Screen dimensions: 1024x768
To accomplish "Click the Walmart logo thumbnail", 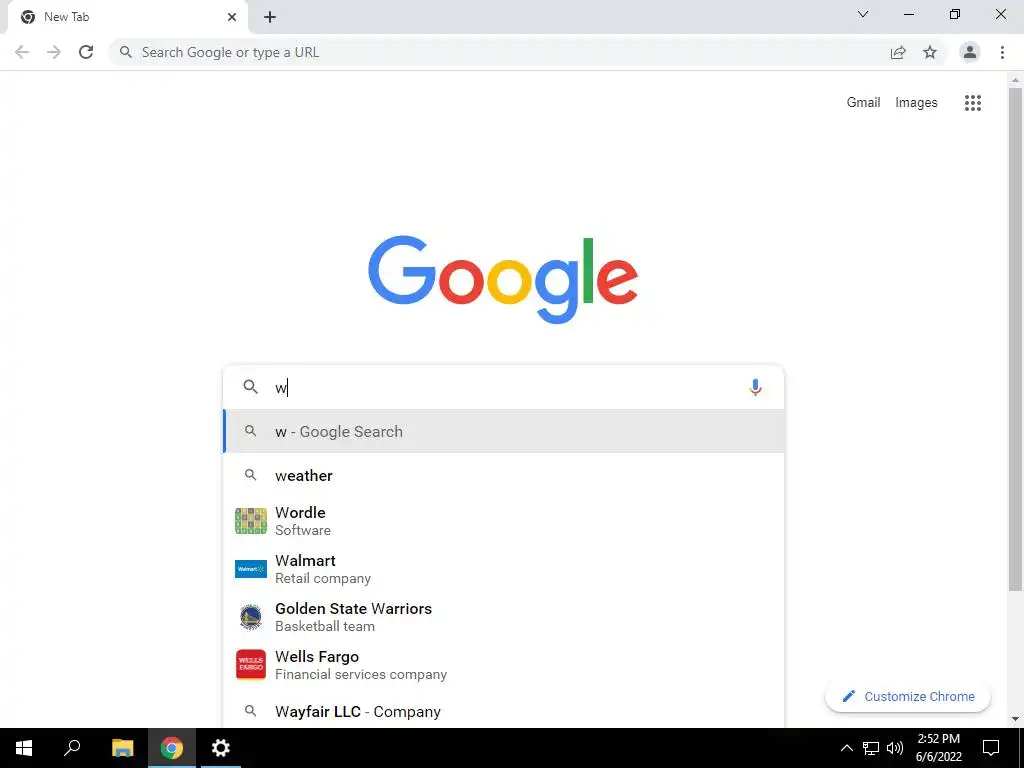I will (251, 569).
